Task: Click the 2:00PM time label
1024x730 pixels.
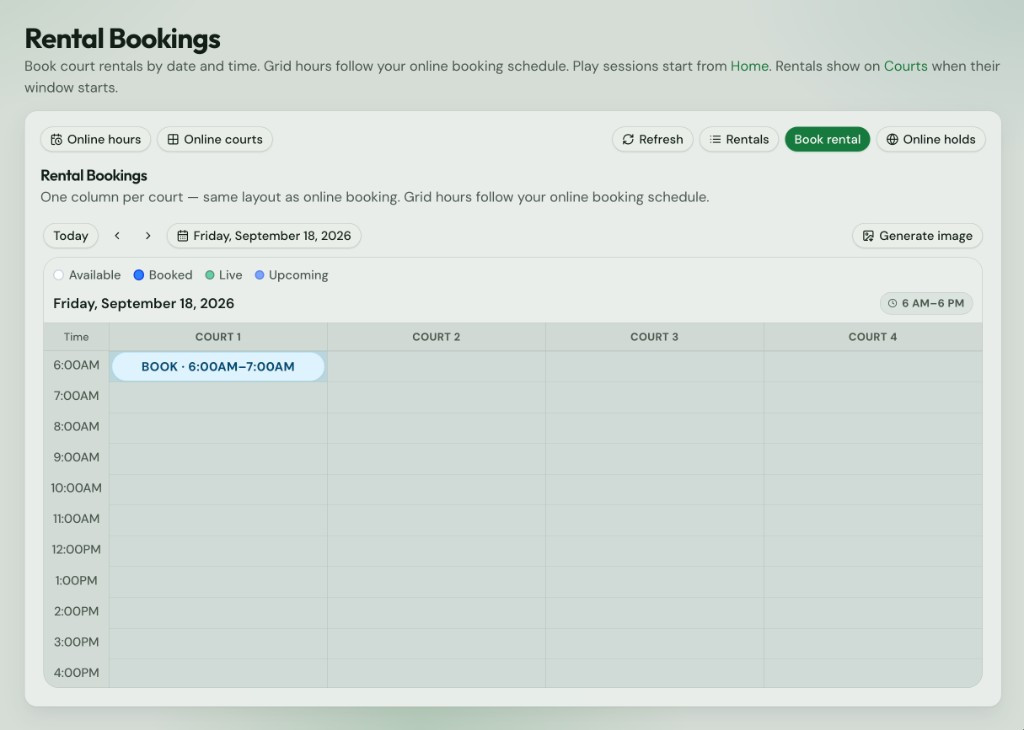Action: point(76,611)
